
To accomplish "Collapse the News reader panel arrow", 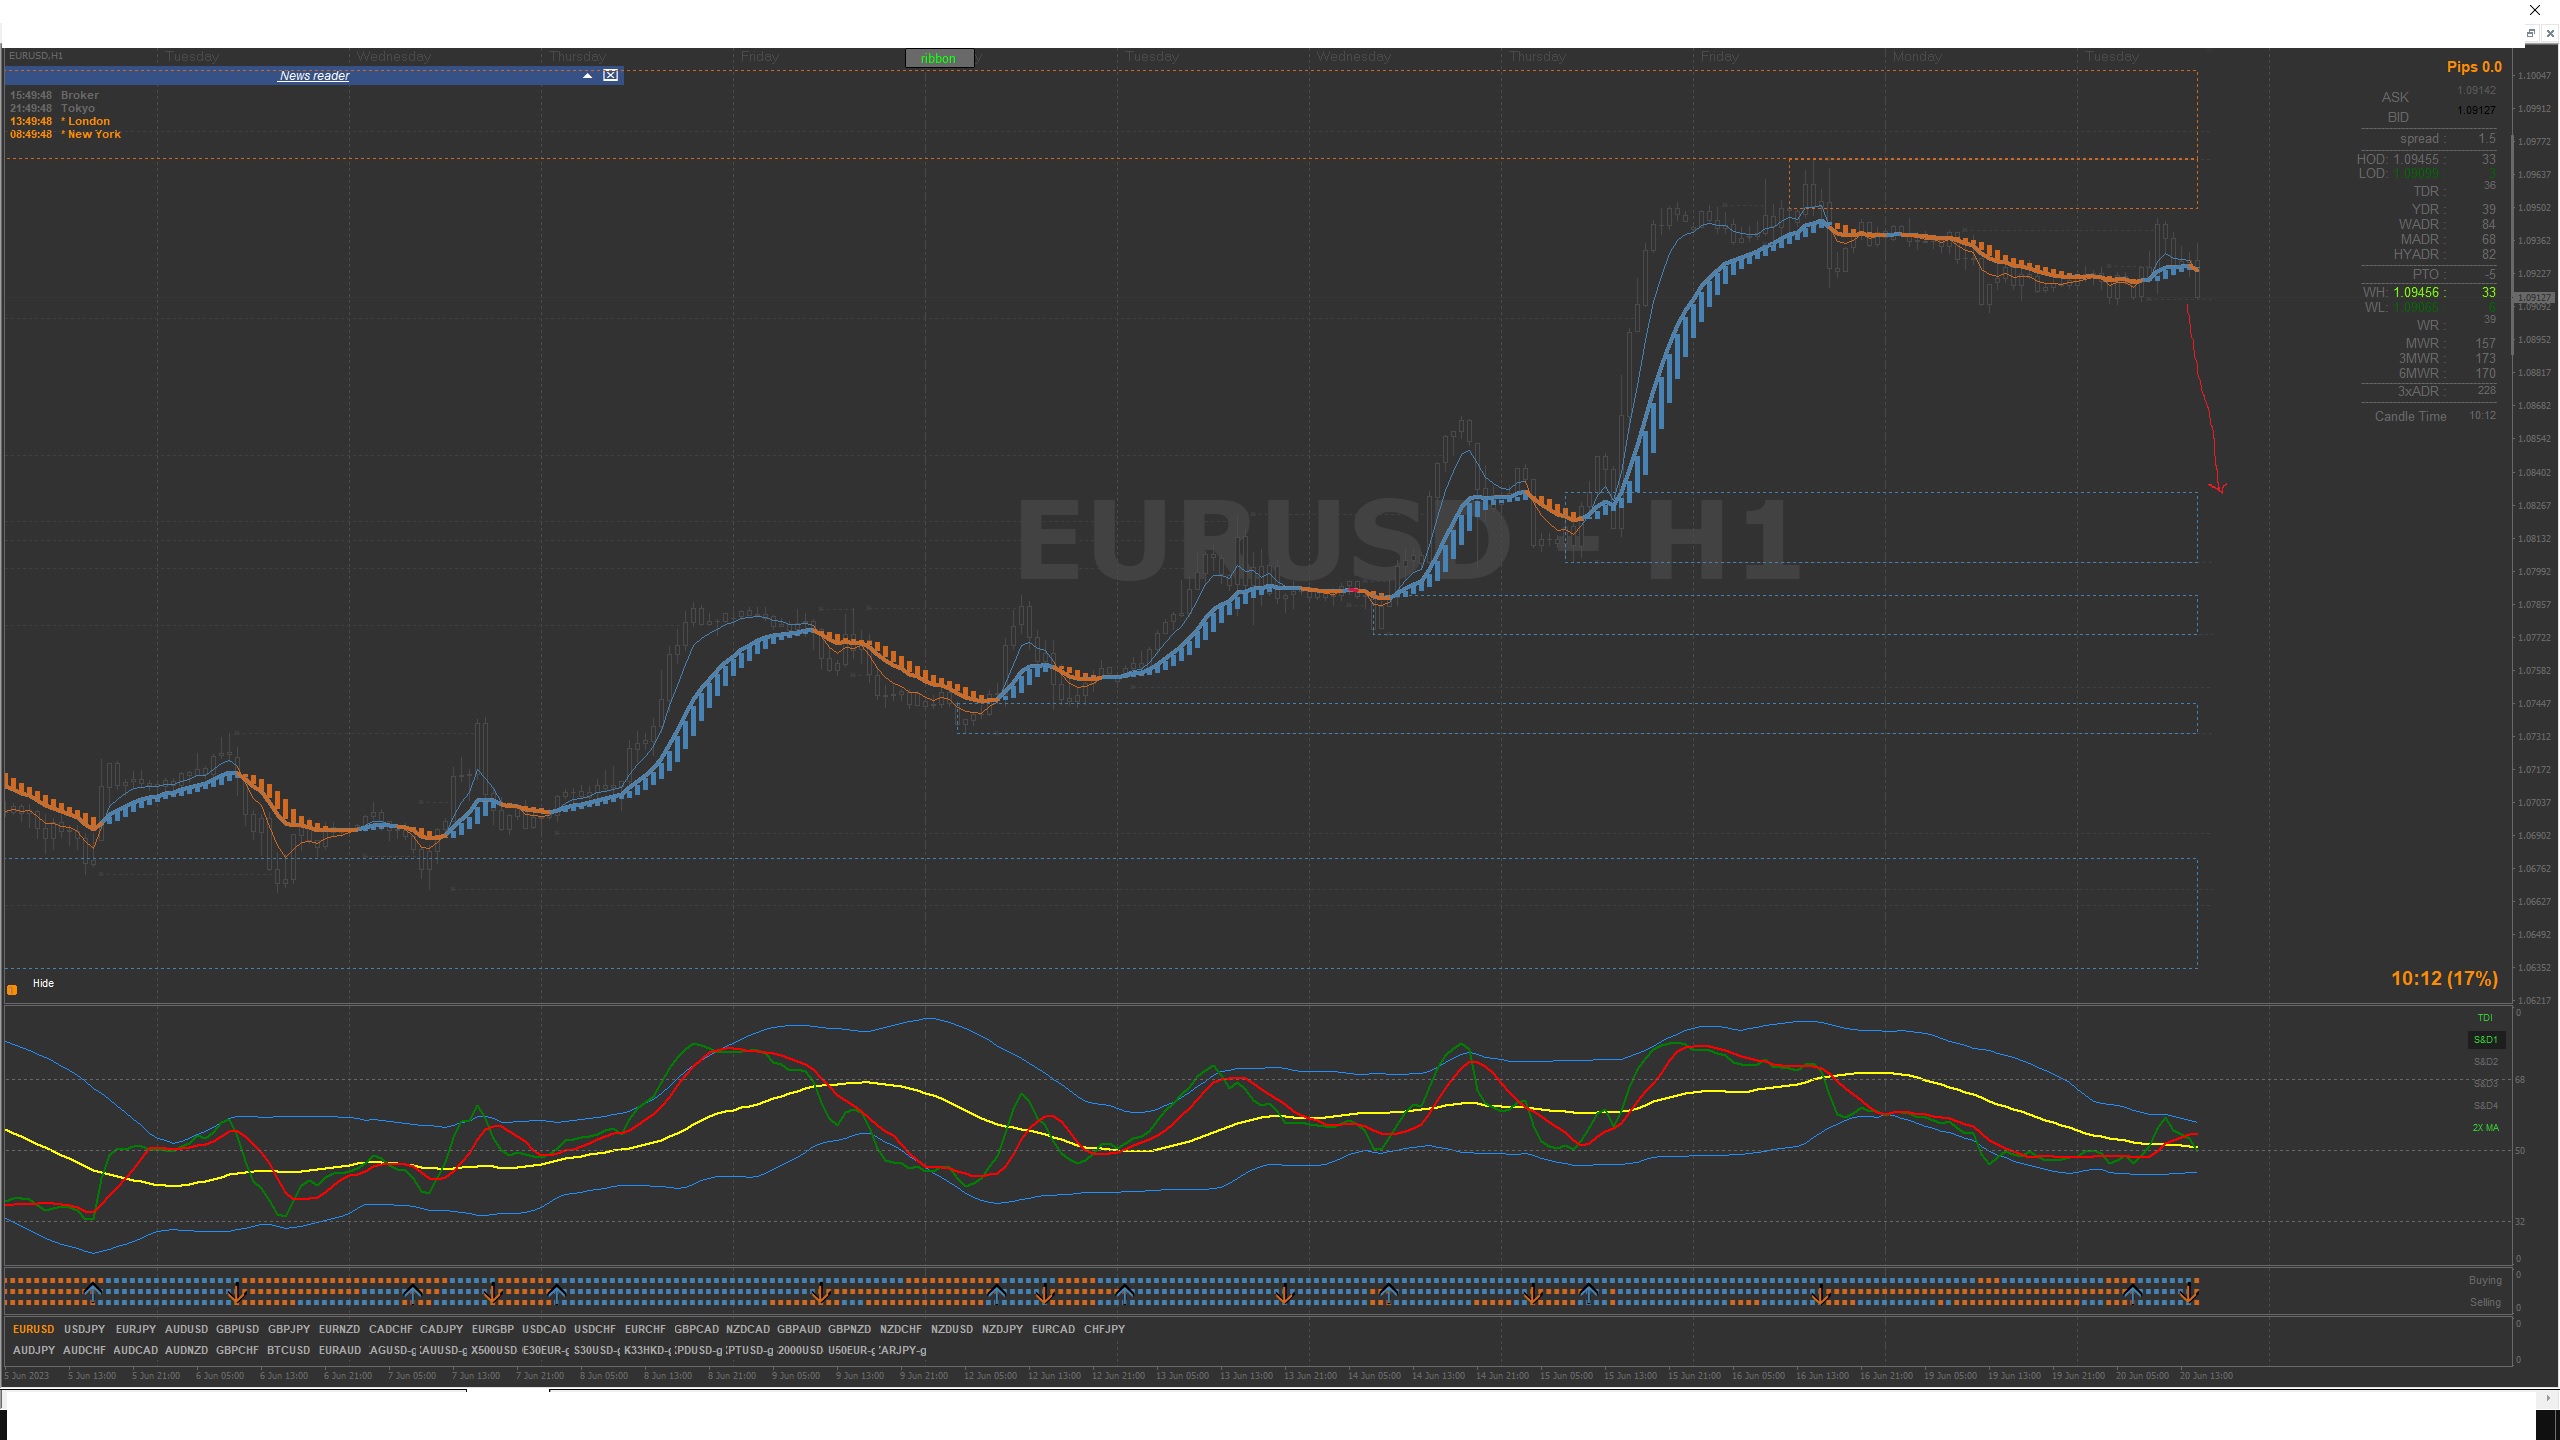I will coord(587,76).
